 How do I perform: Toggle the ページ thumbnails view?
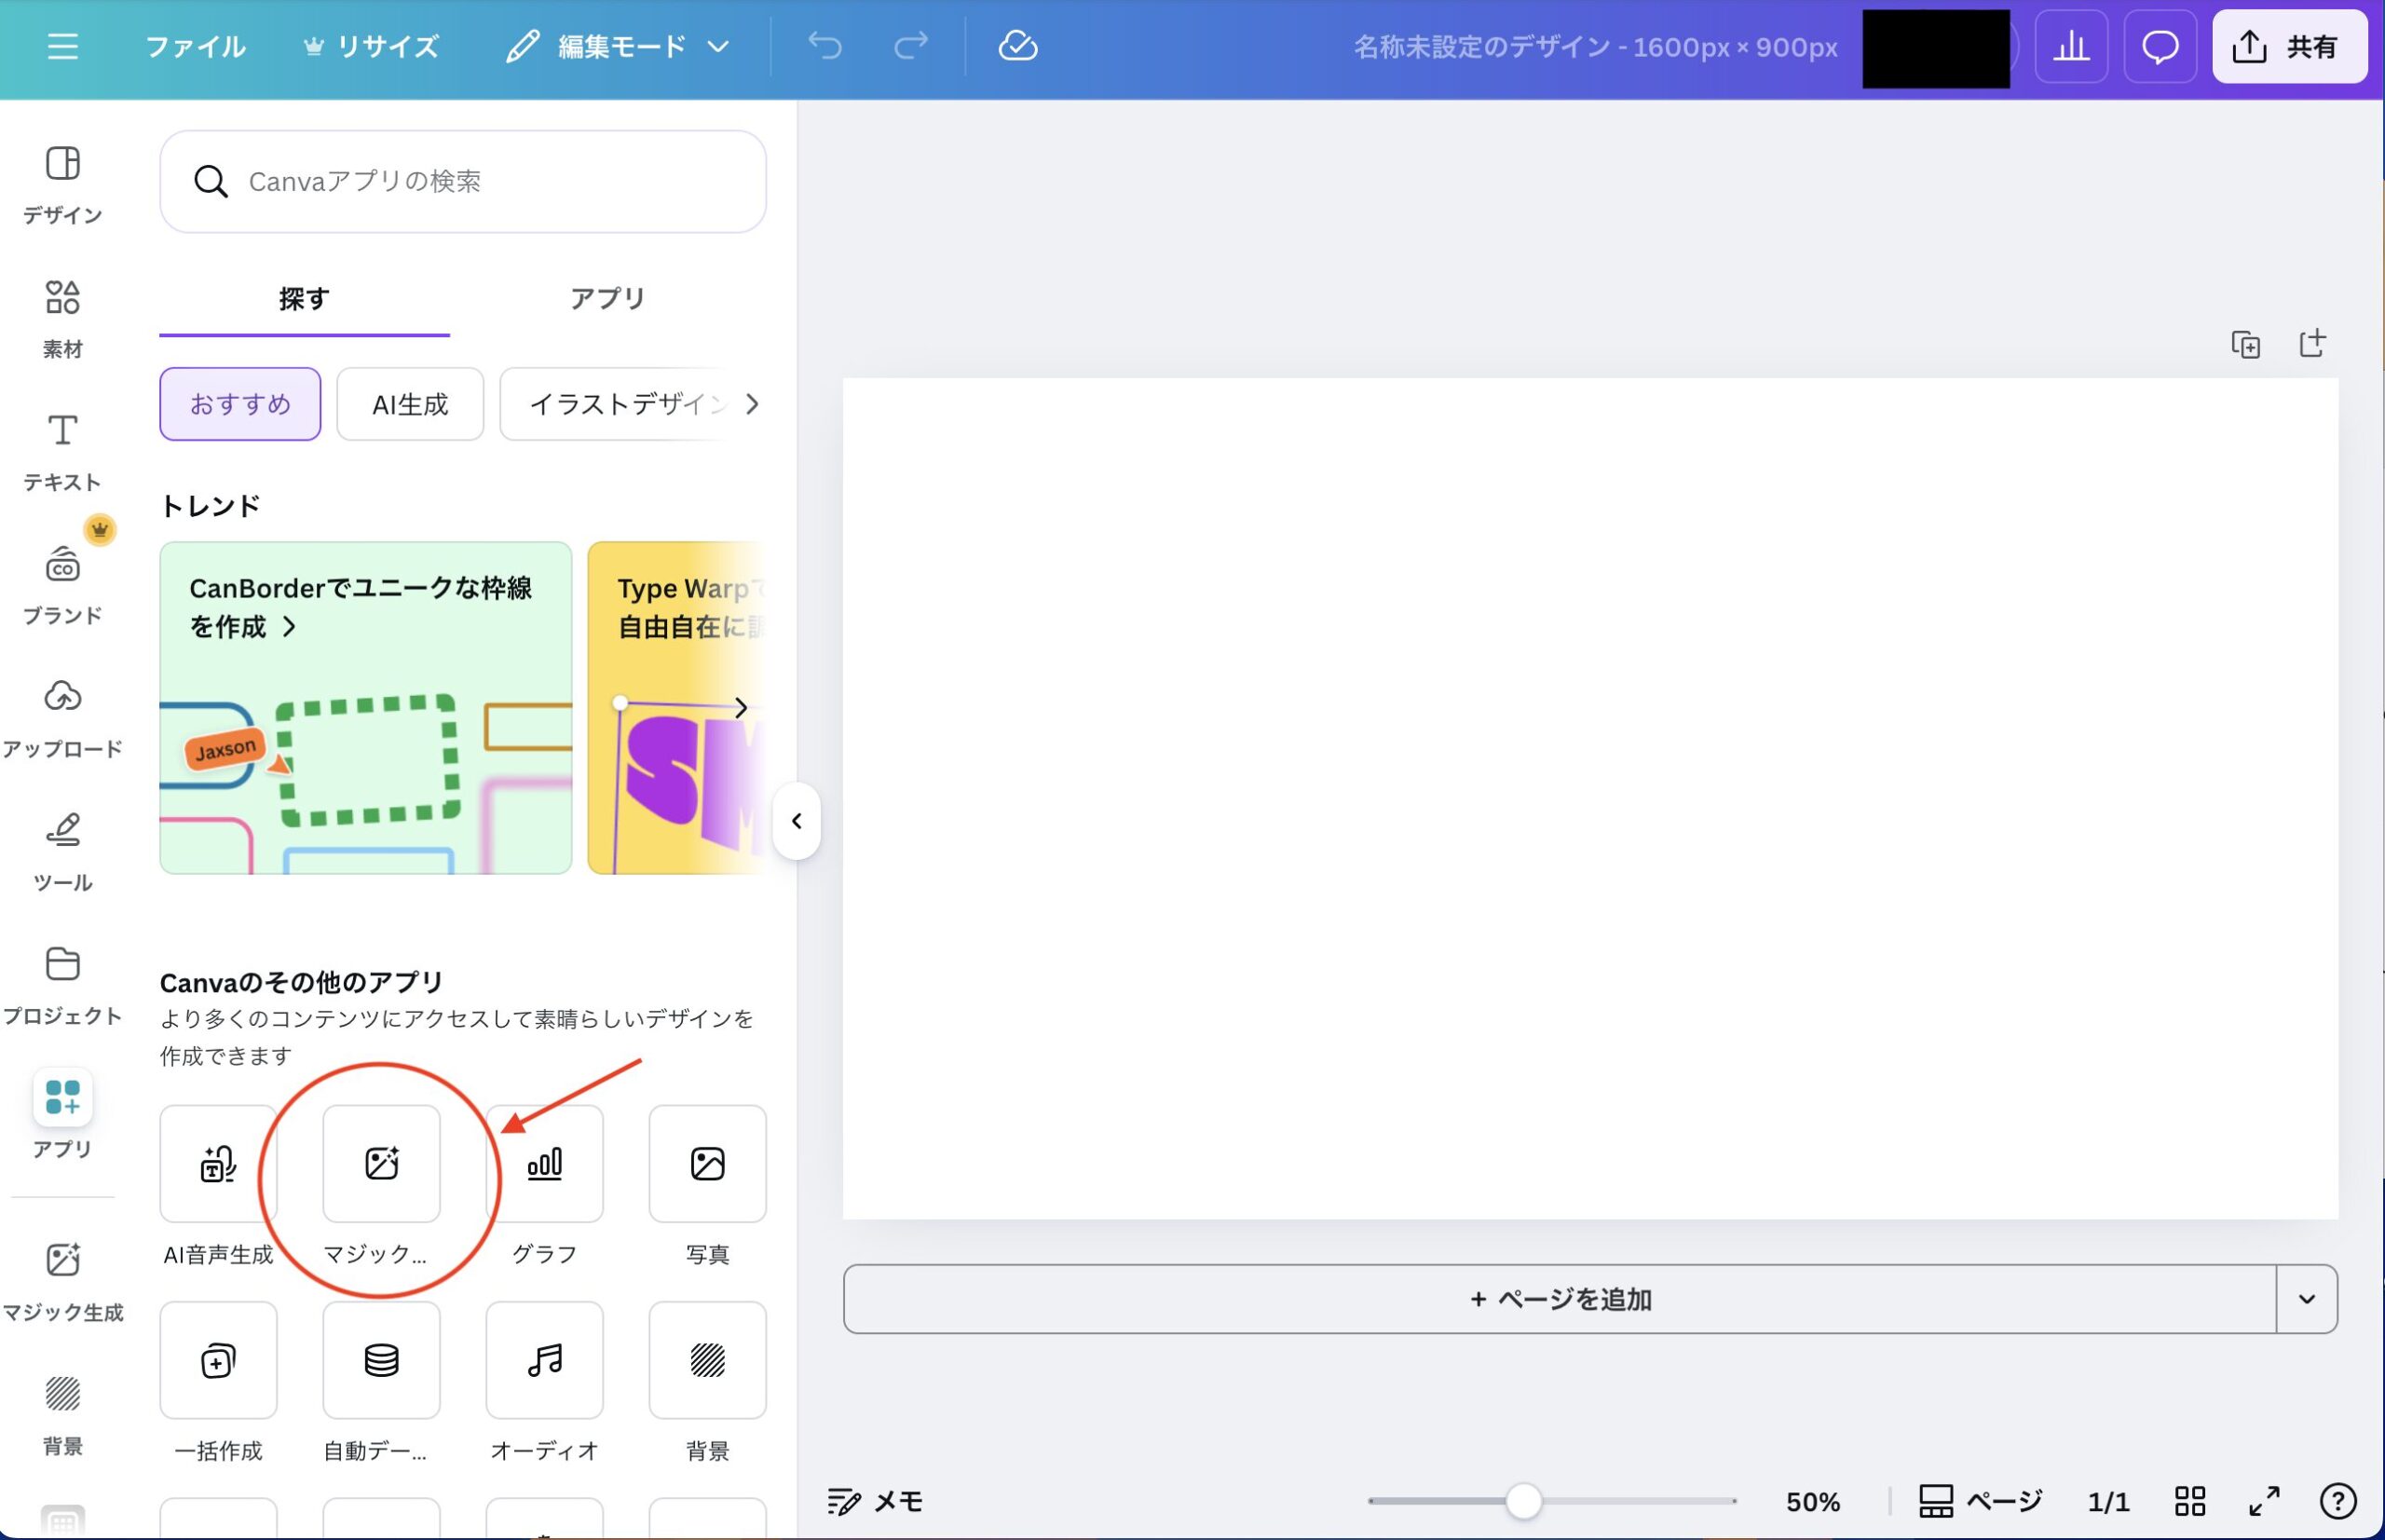[x=1980, y=1501]
